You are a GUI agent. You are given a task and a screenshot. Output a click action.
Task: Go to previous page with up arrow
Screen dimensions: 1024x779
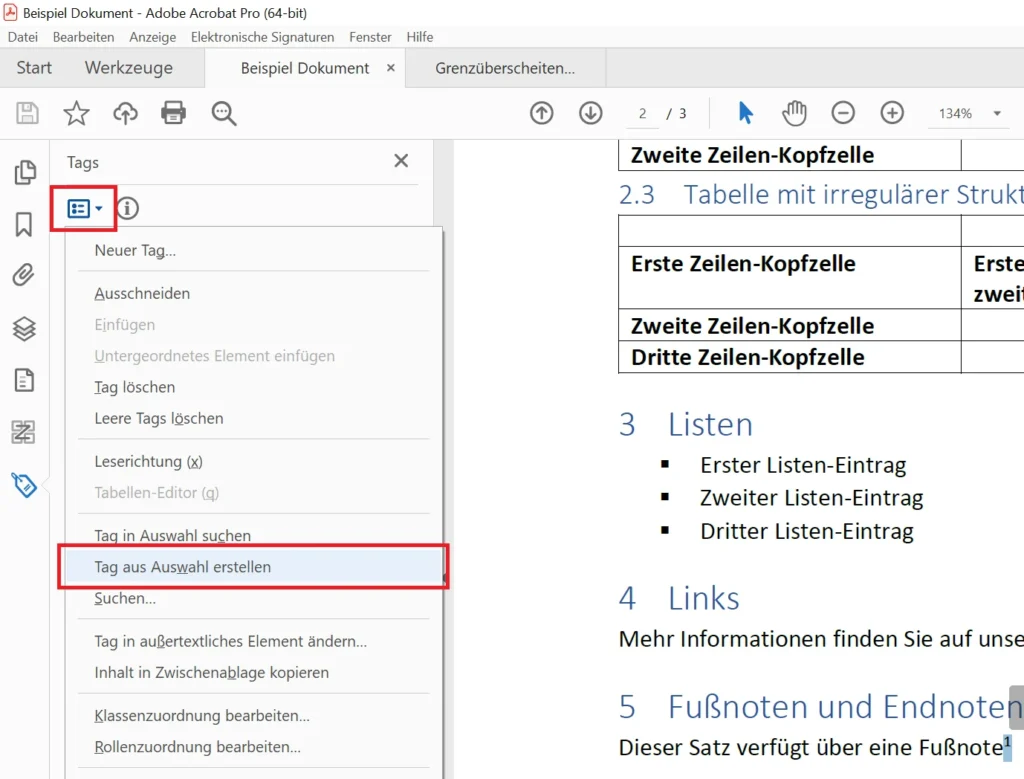tap(542, 113)
